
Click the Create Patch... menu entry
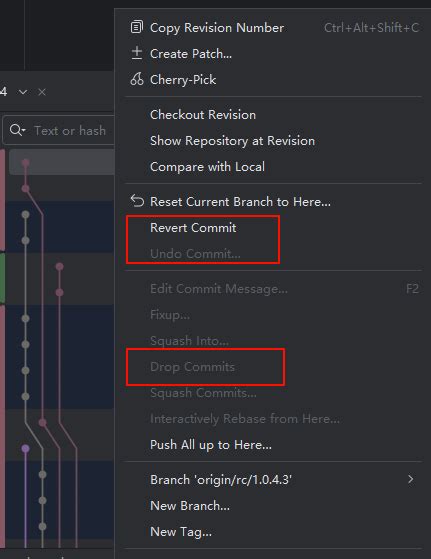[191, 53]
